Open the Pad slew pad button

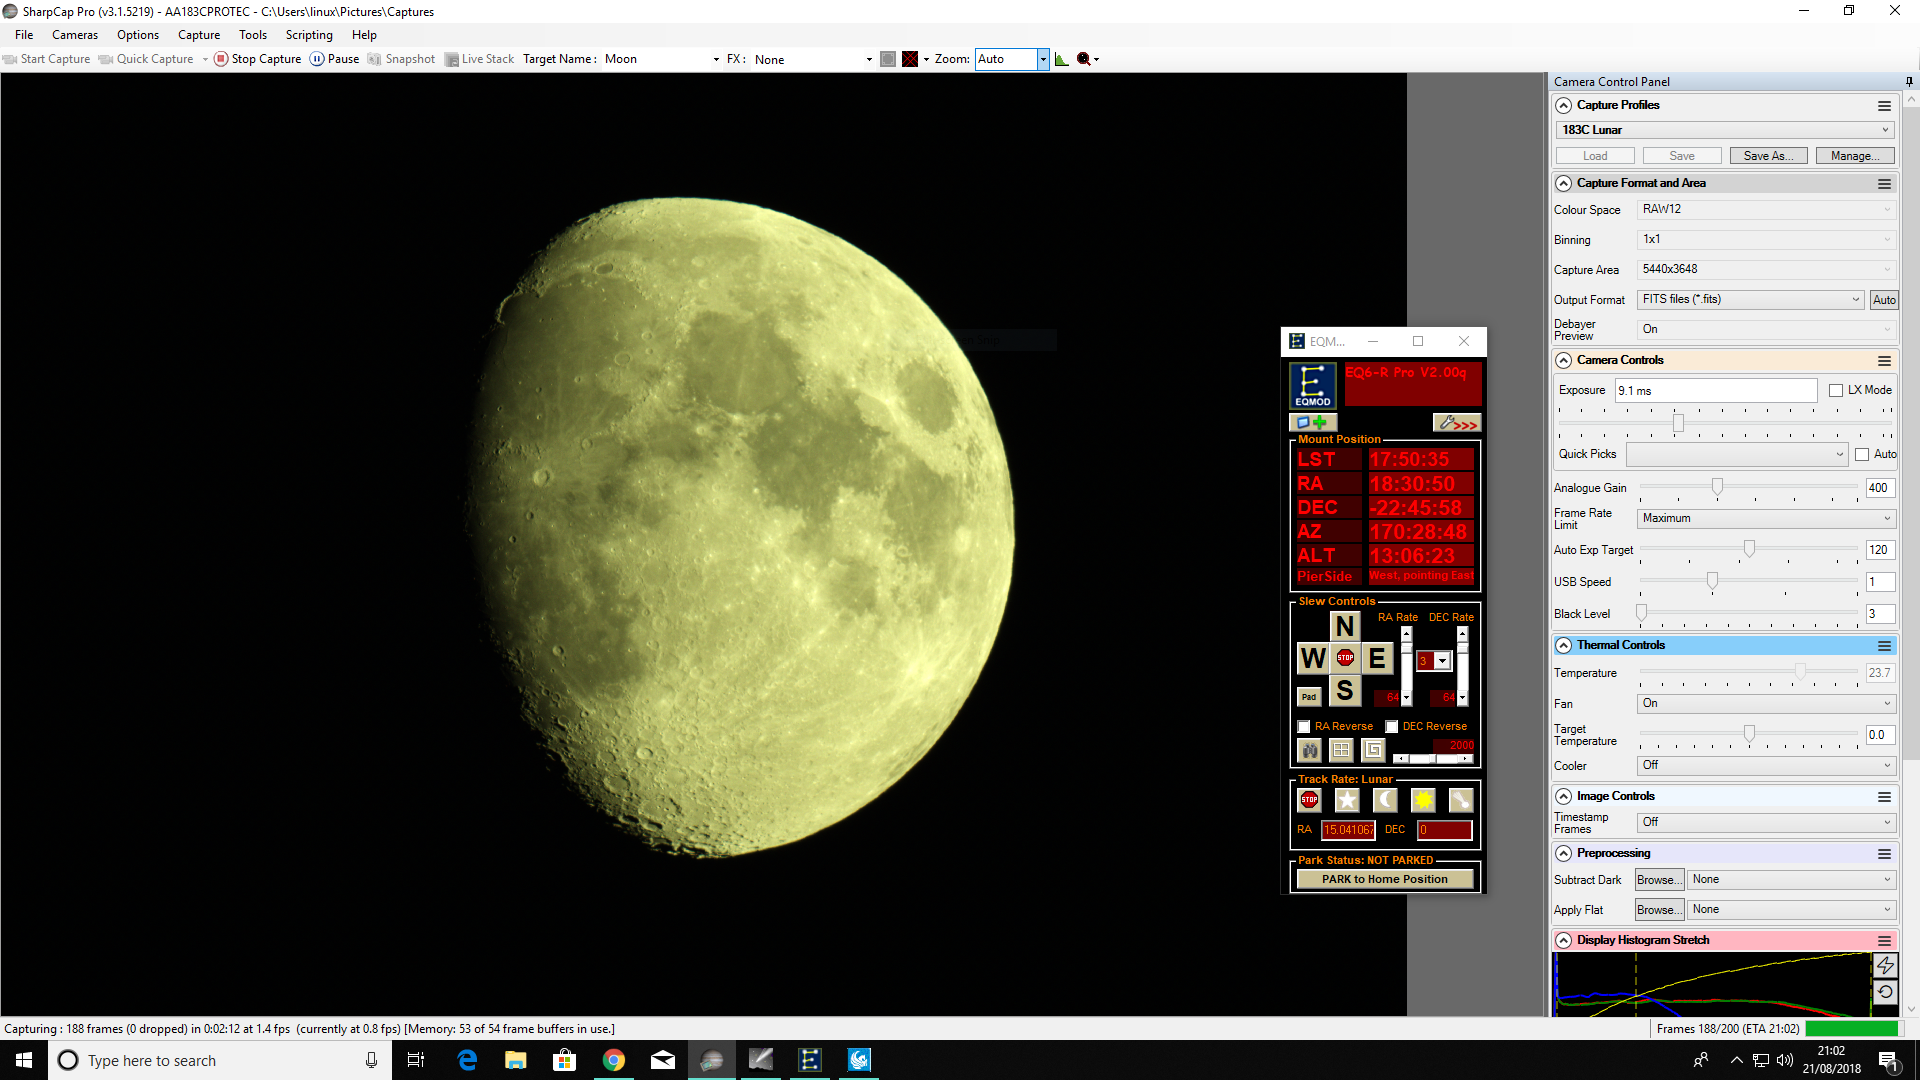click(1309, 697)
